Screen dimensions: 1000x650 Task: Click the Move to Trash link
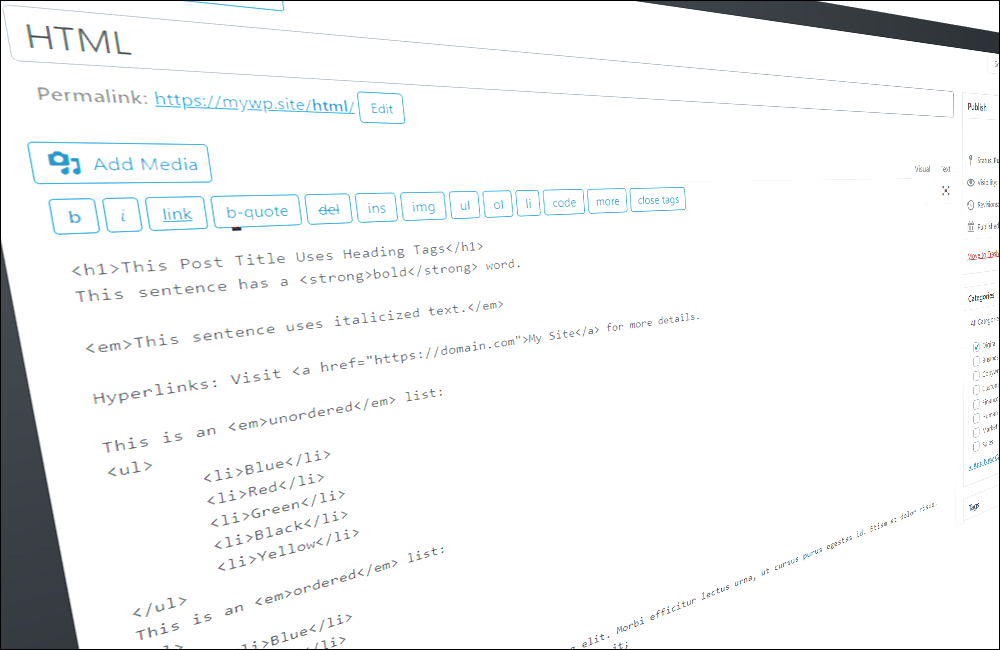[982, 255]
